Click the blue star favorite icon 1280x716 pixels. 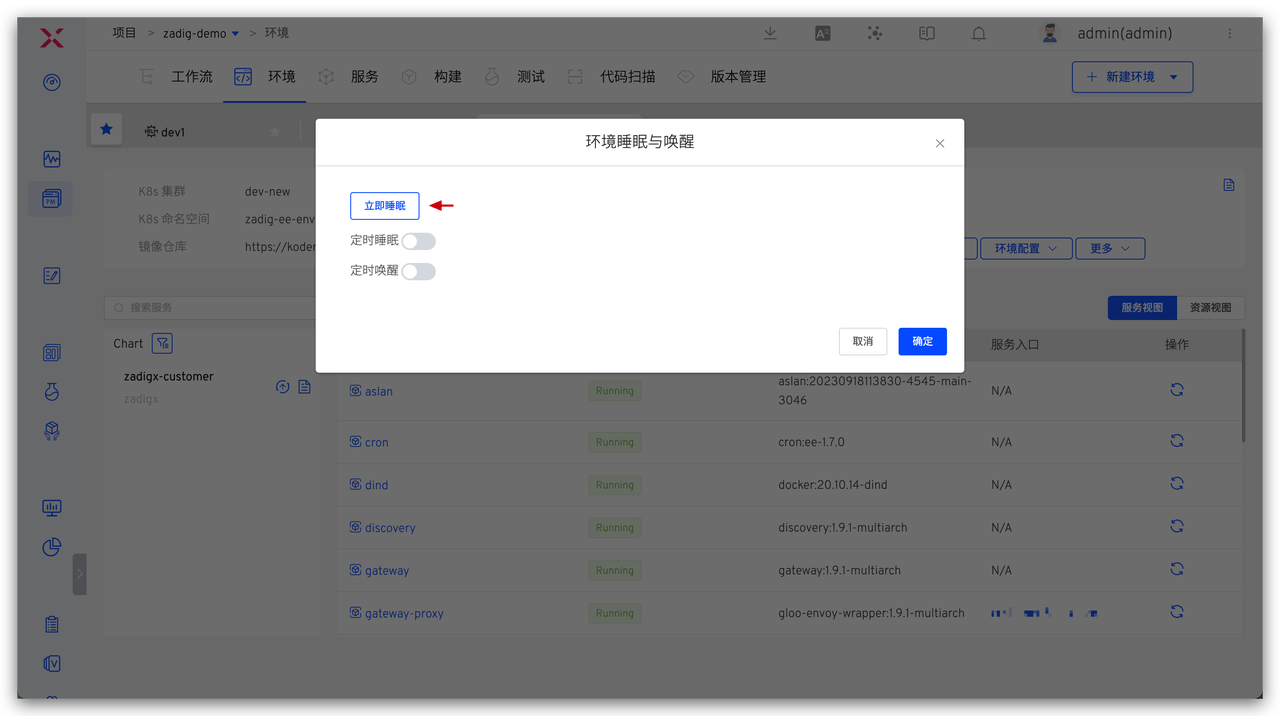click(106, 130)
